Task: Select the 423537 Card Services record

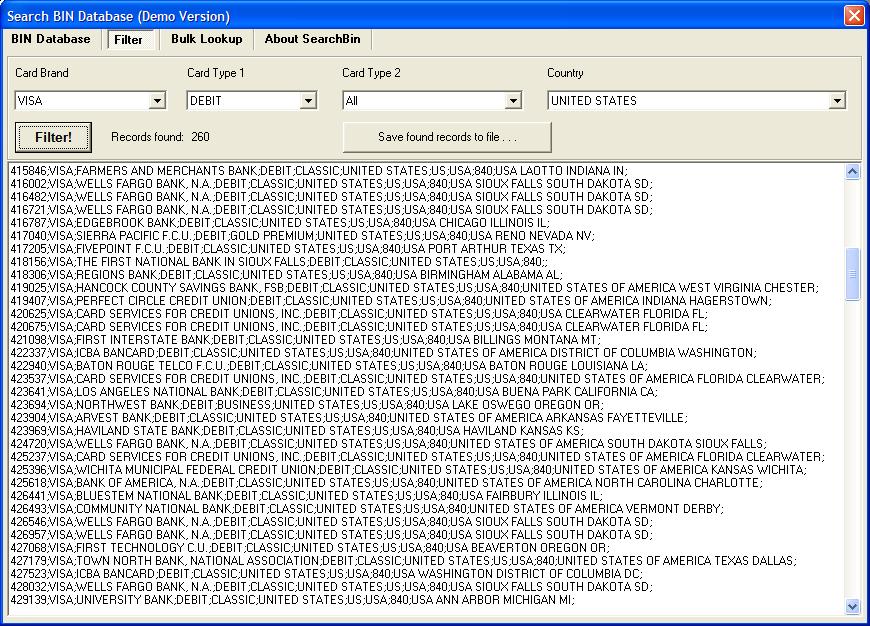Action: [x=418, y=379]
